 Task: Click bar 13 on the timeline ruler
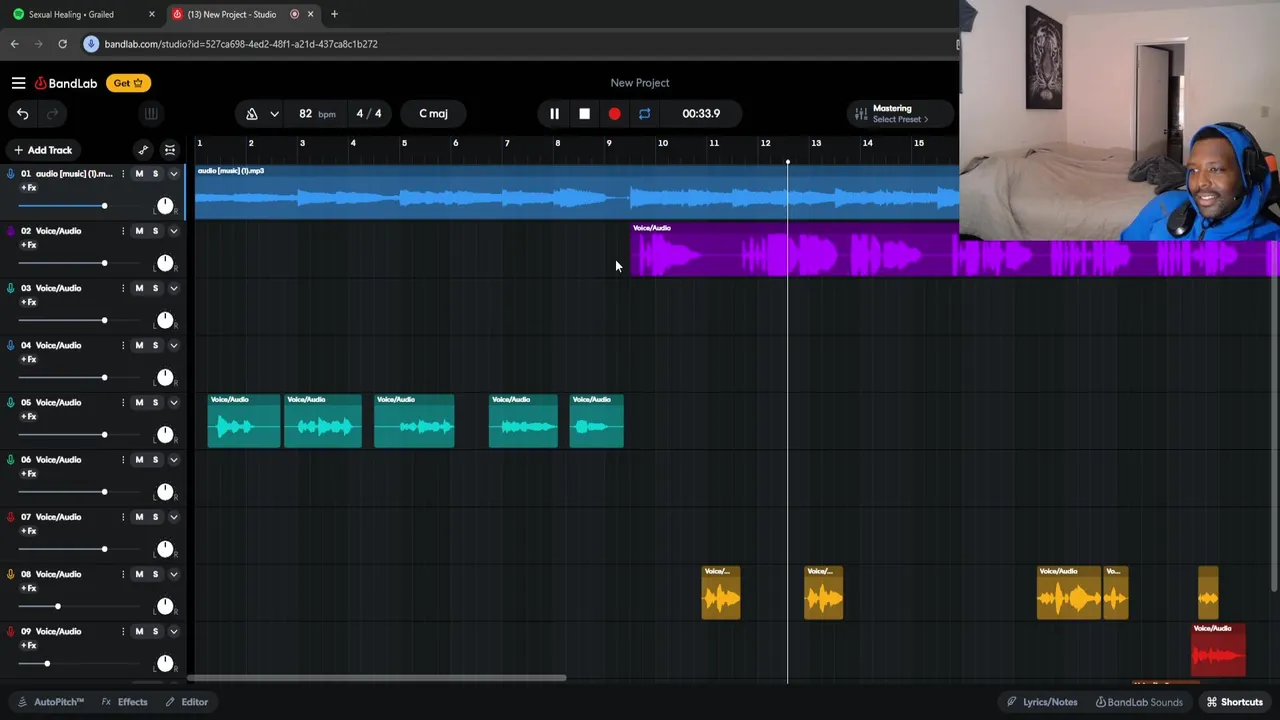click(x=816, y=143)
